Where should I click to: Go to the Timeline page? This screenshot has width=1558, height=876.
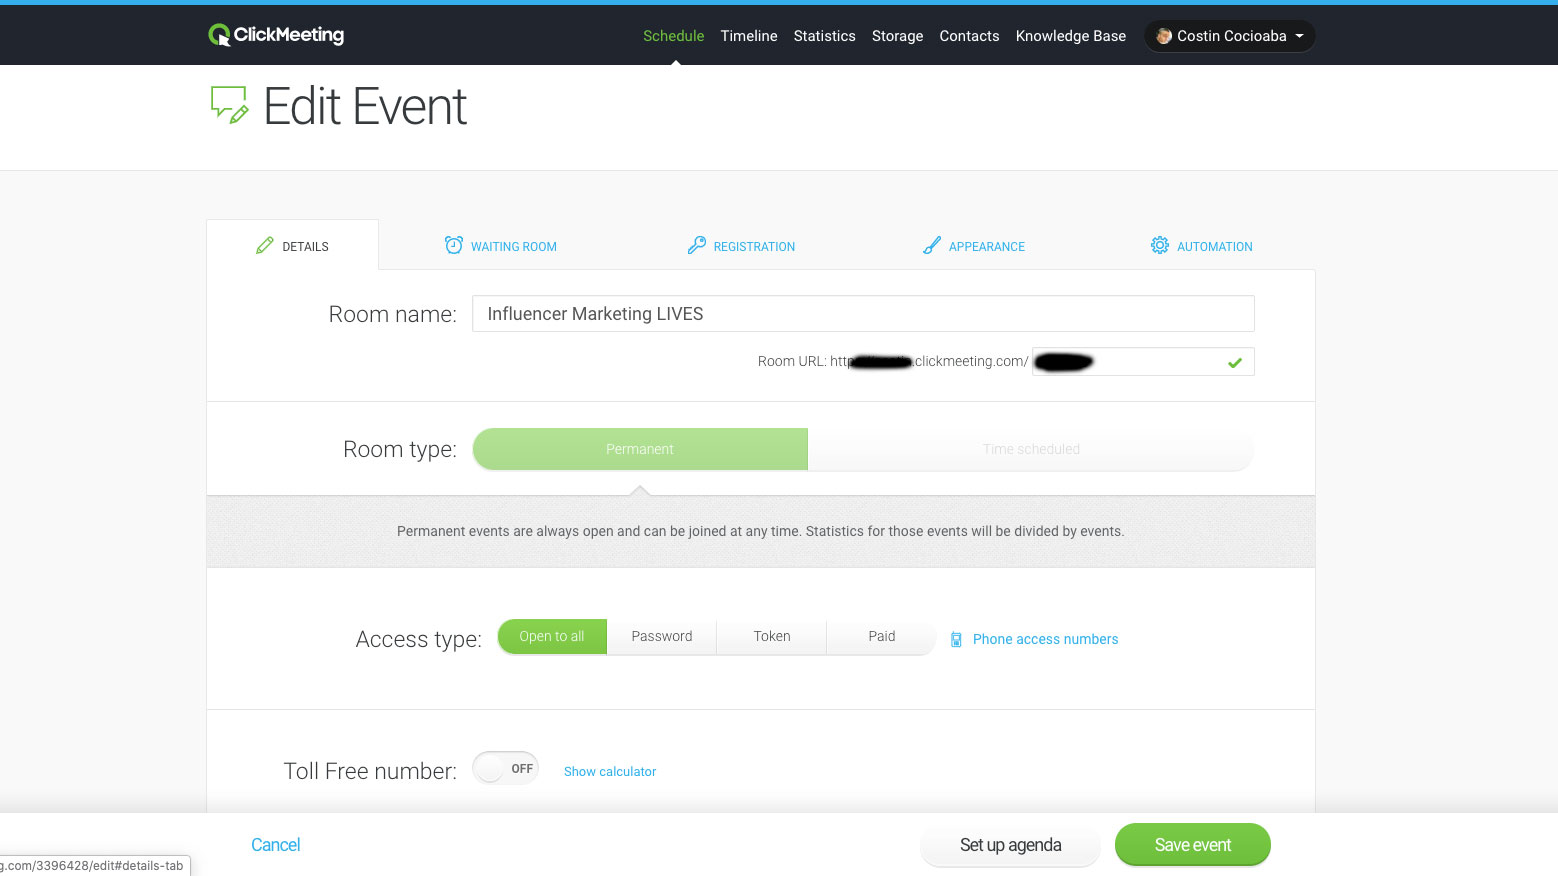click(748, 36)
